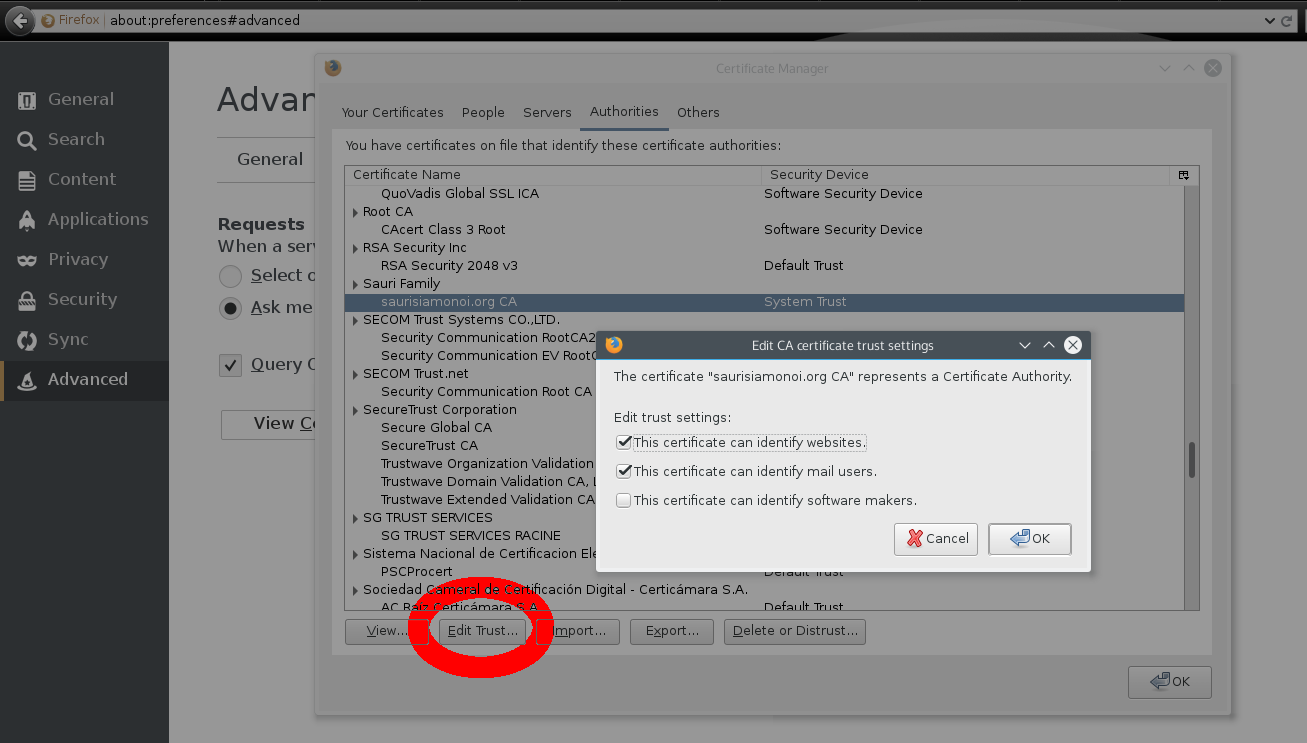Collapse the Sistema Nacional de Certificacion group
The height and width of the screenshot is (743, 1307).
tap(355, 554)
